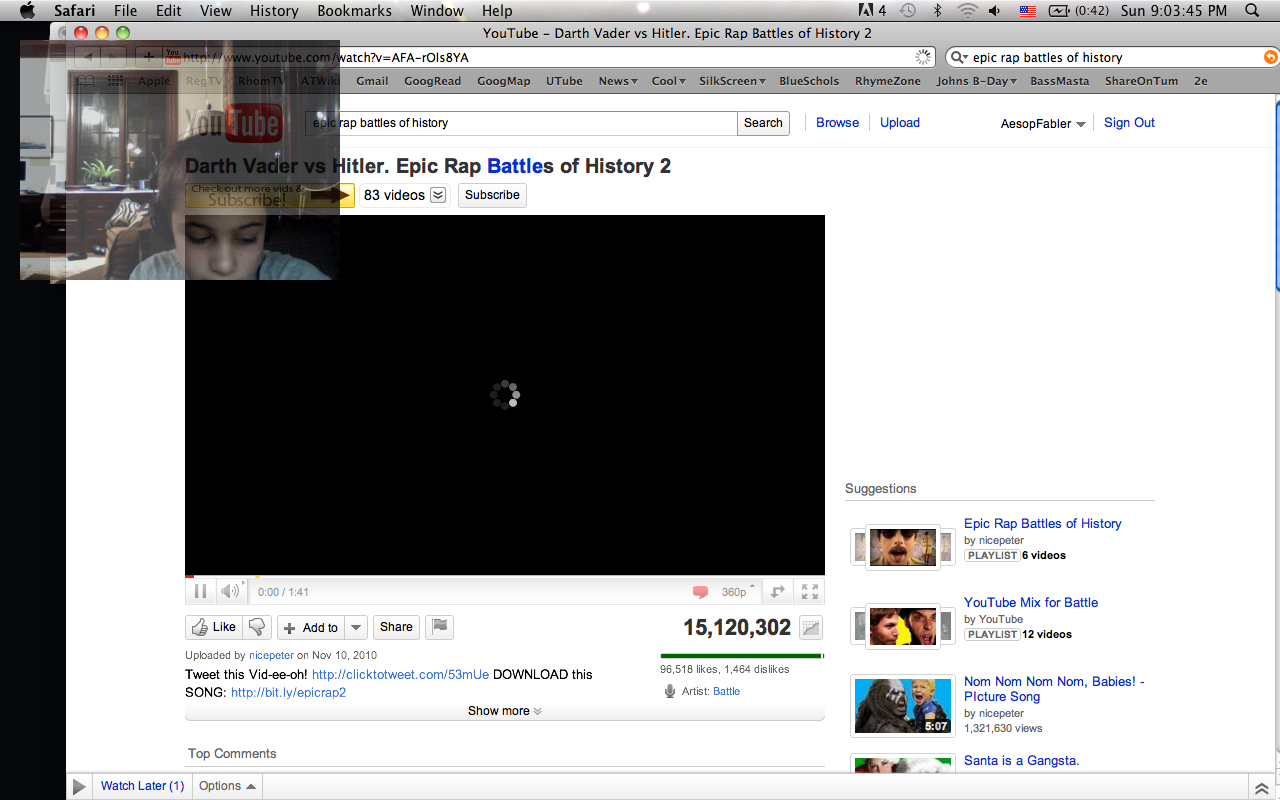1280x800 pixels.
Task: Click the Adobe updater menu bar icon
Action: click(x=872, y=11)
